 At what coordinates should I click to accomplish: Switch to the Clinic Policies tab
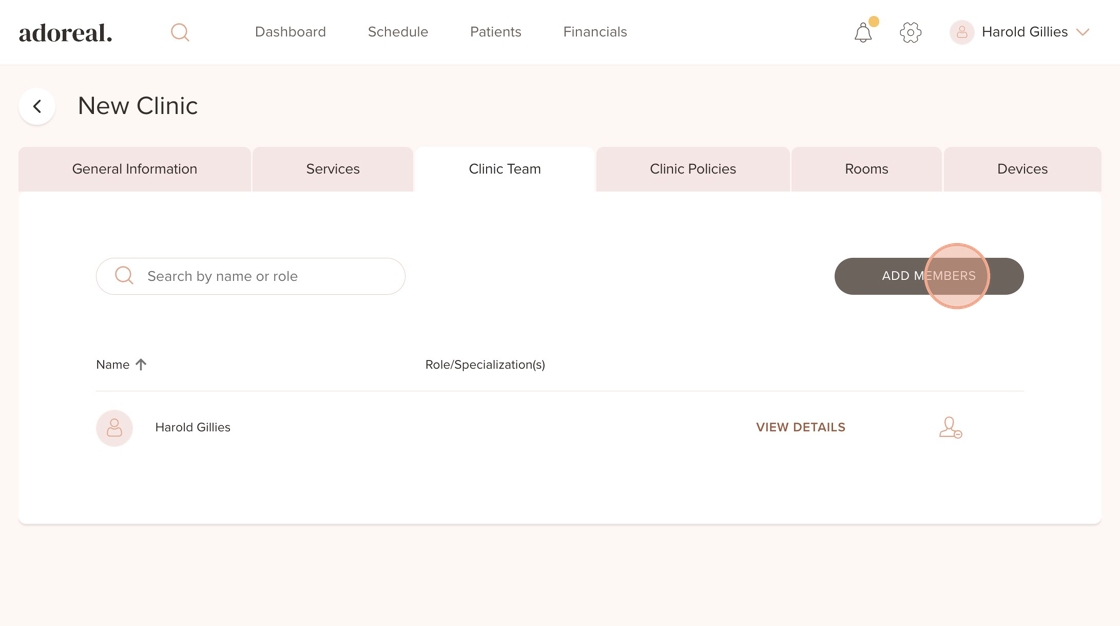tap(693, 169)
